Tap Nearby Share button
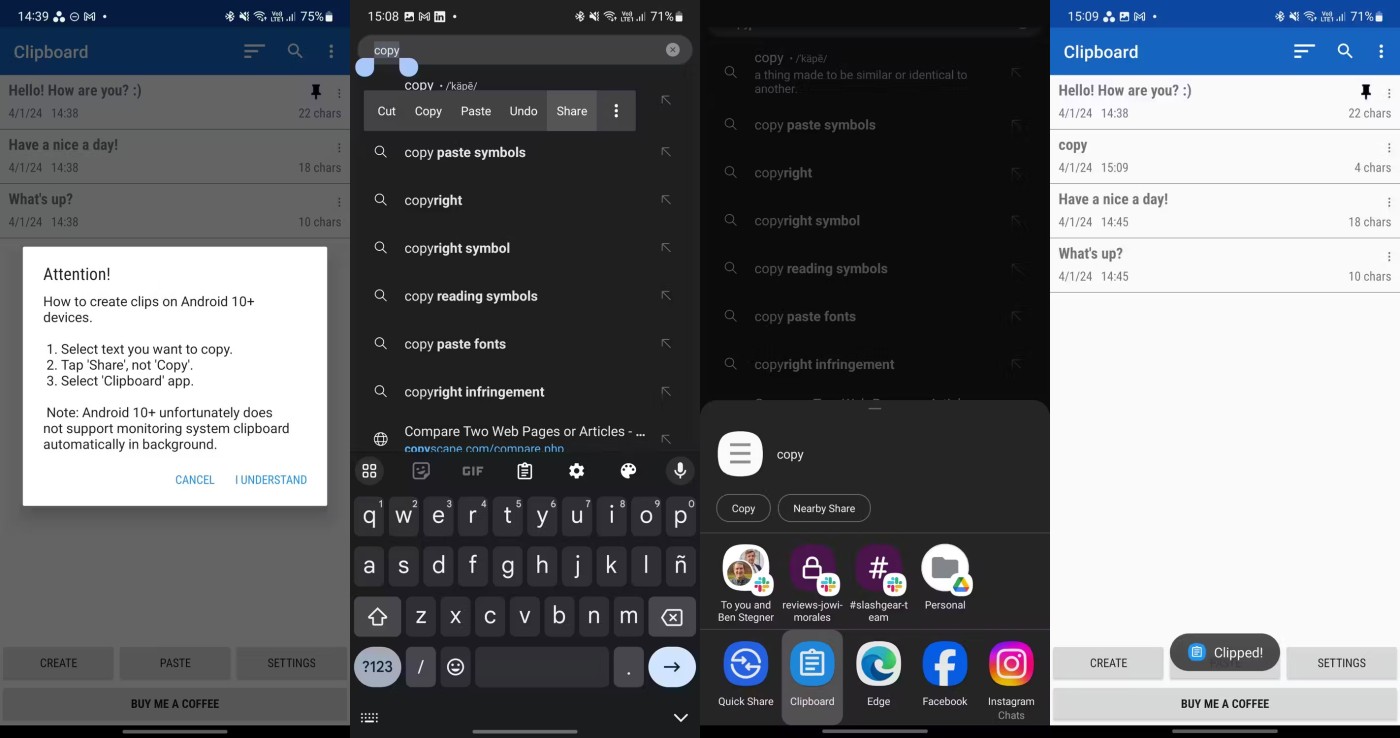 (x=823, y=508)
